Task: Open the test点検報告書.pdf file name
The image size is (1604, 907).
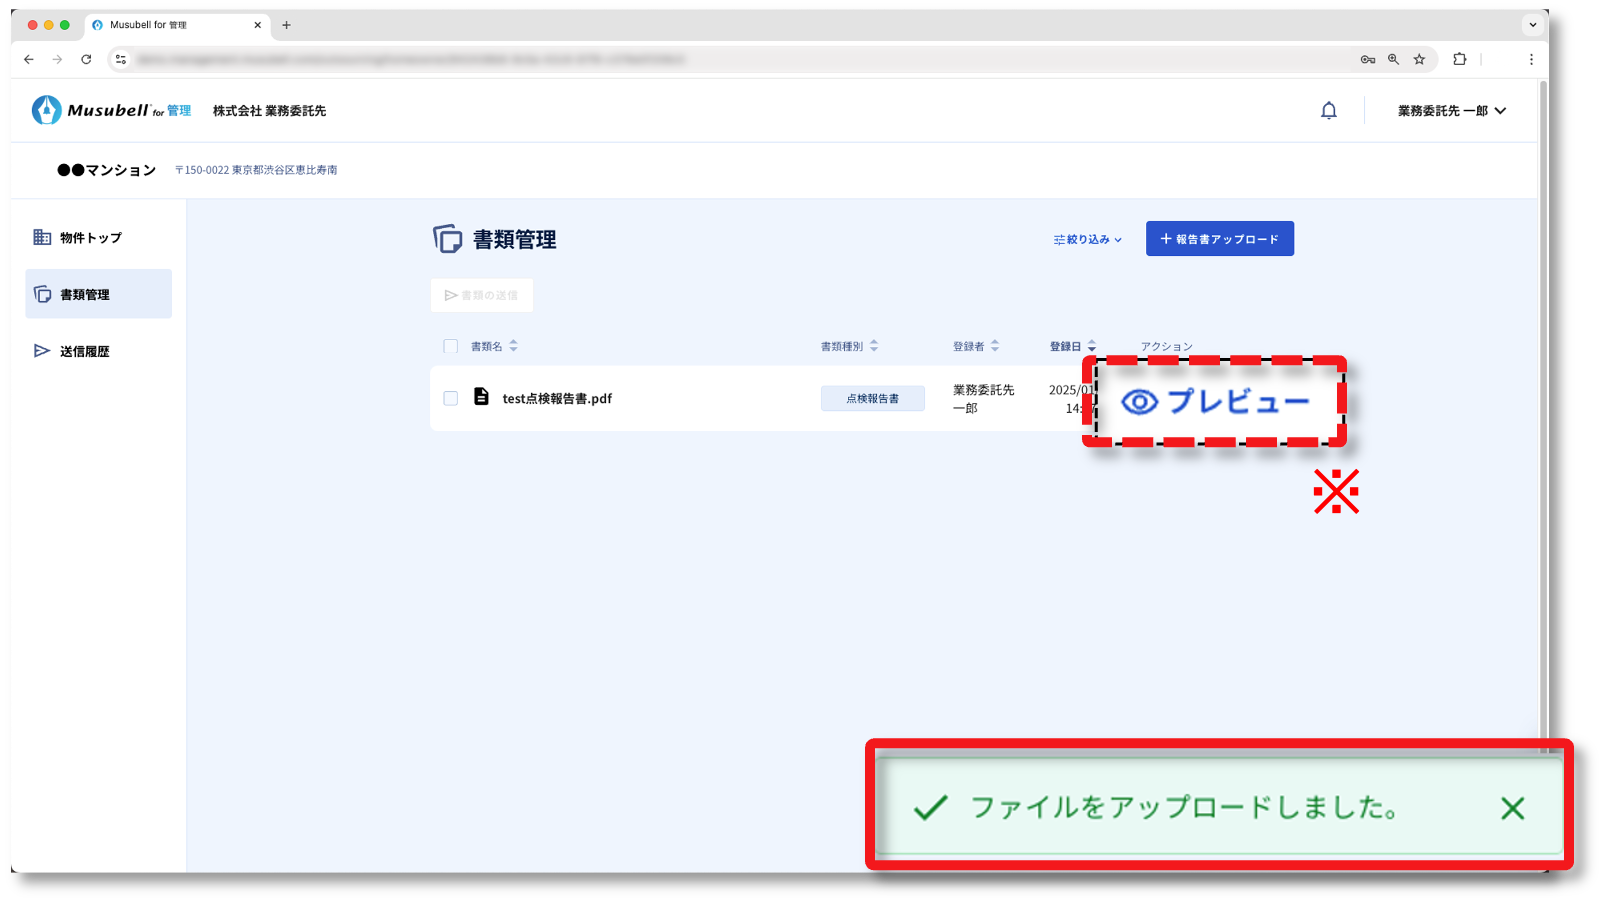Action: (557, 398)
